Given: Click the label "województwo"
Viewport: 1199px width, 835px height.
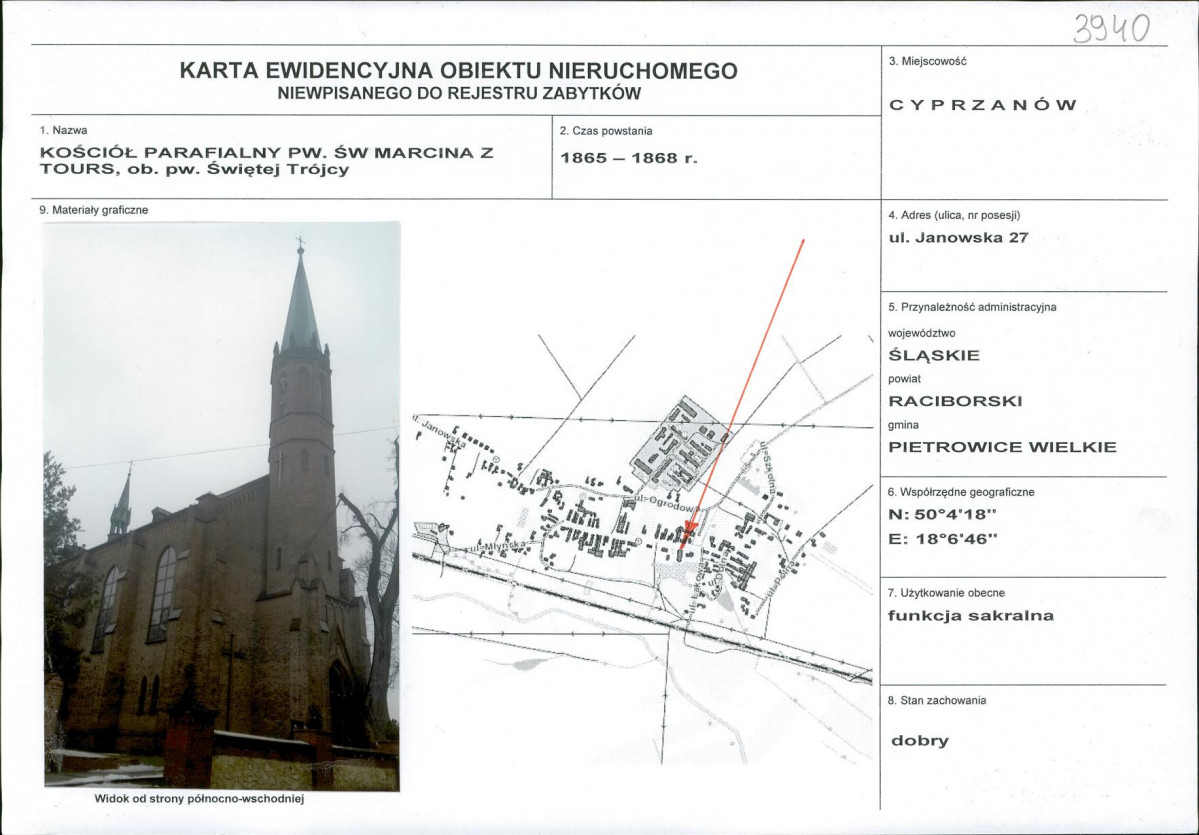Looking at the screenshot, I should click(x=921, y=333).
